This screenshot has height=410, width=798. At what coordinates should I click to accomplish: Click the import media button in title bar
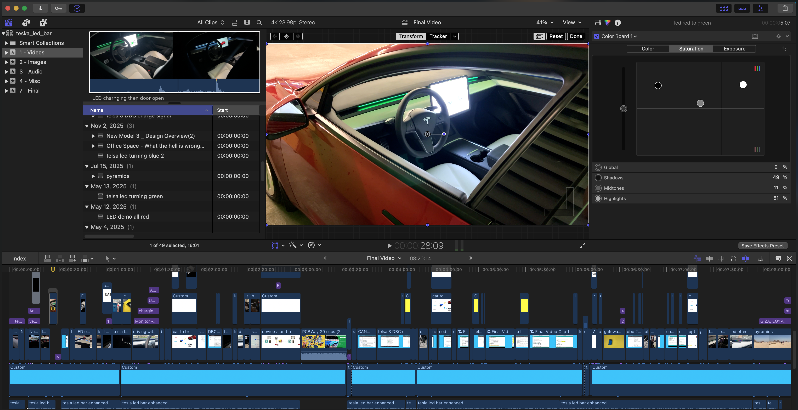[x=40, y=8]
